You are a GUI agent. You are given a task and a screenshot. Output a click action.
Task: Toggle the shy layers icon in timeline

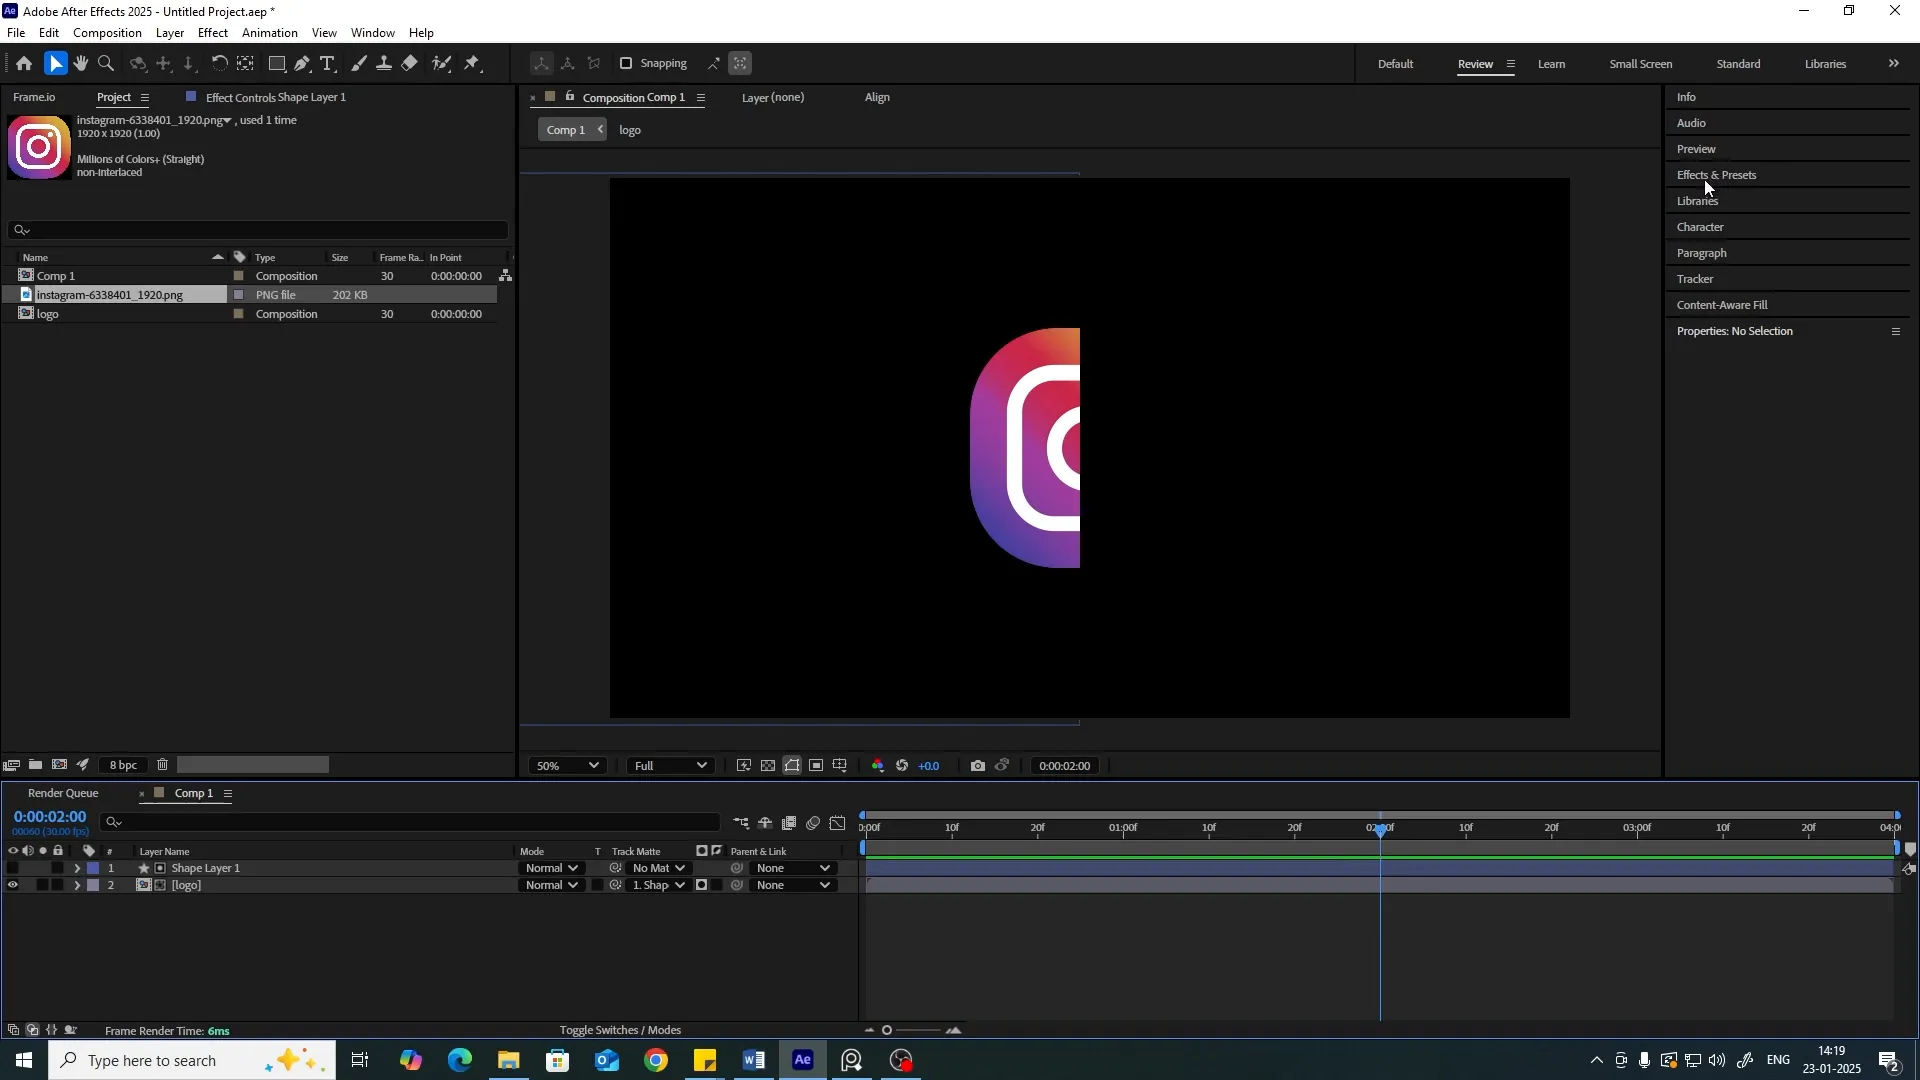765,823
